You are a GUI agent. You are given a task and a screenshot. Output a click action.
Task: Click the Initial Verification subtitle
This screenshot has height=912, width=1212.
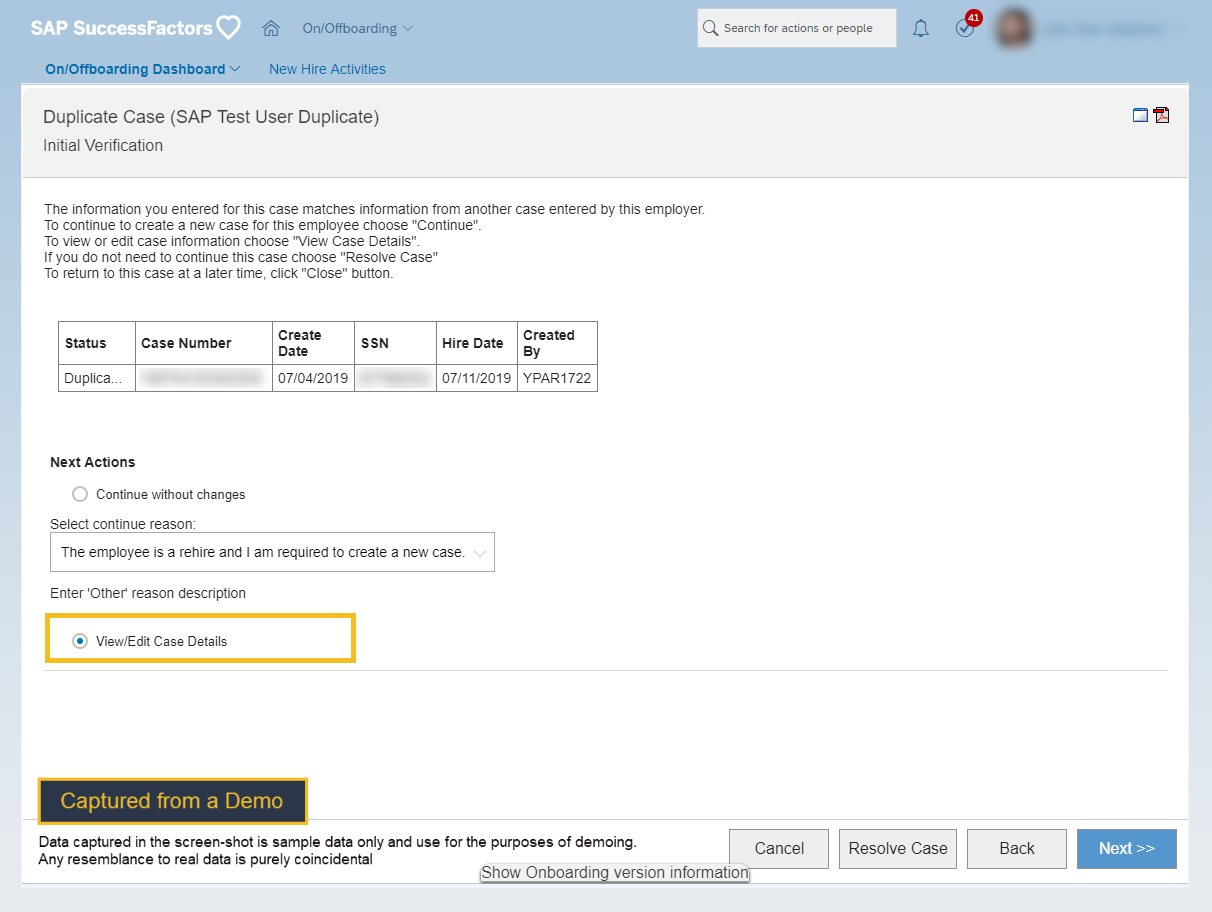coord(103,145)
